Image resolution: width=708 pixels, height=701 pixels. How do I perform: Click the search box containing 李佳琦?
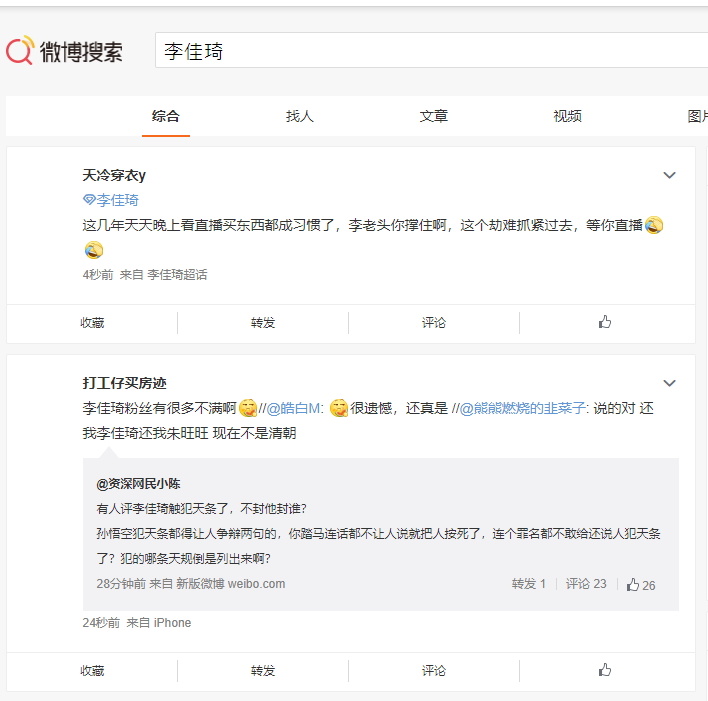431,50
